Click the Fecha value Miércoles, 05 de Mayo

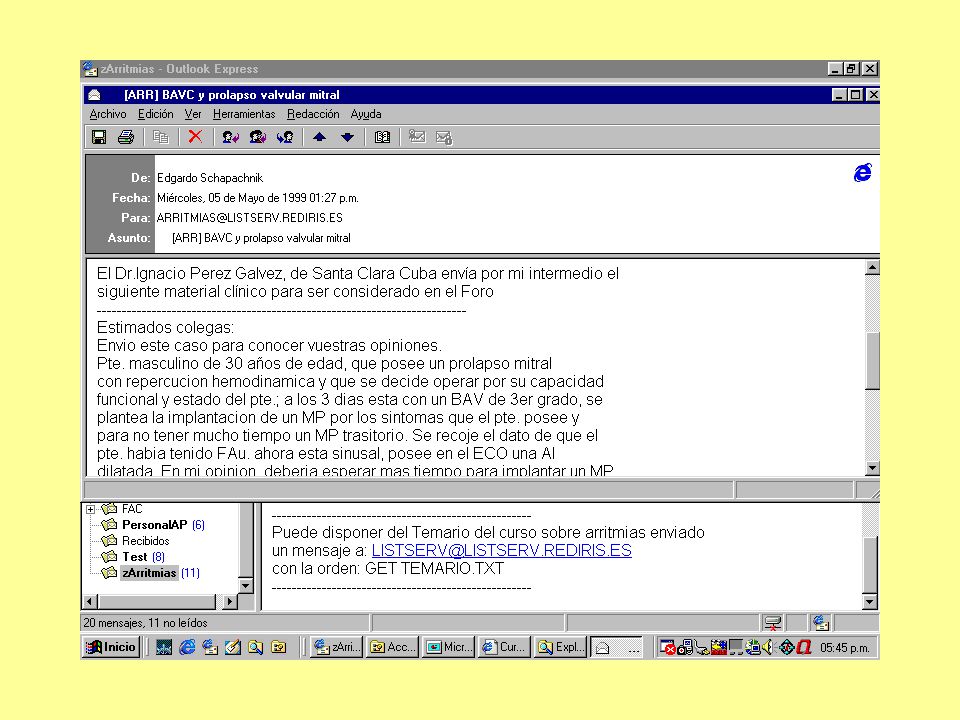258,198
